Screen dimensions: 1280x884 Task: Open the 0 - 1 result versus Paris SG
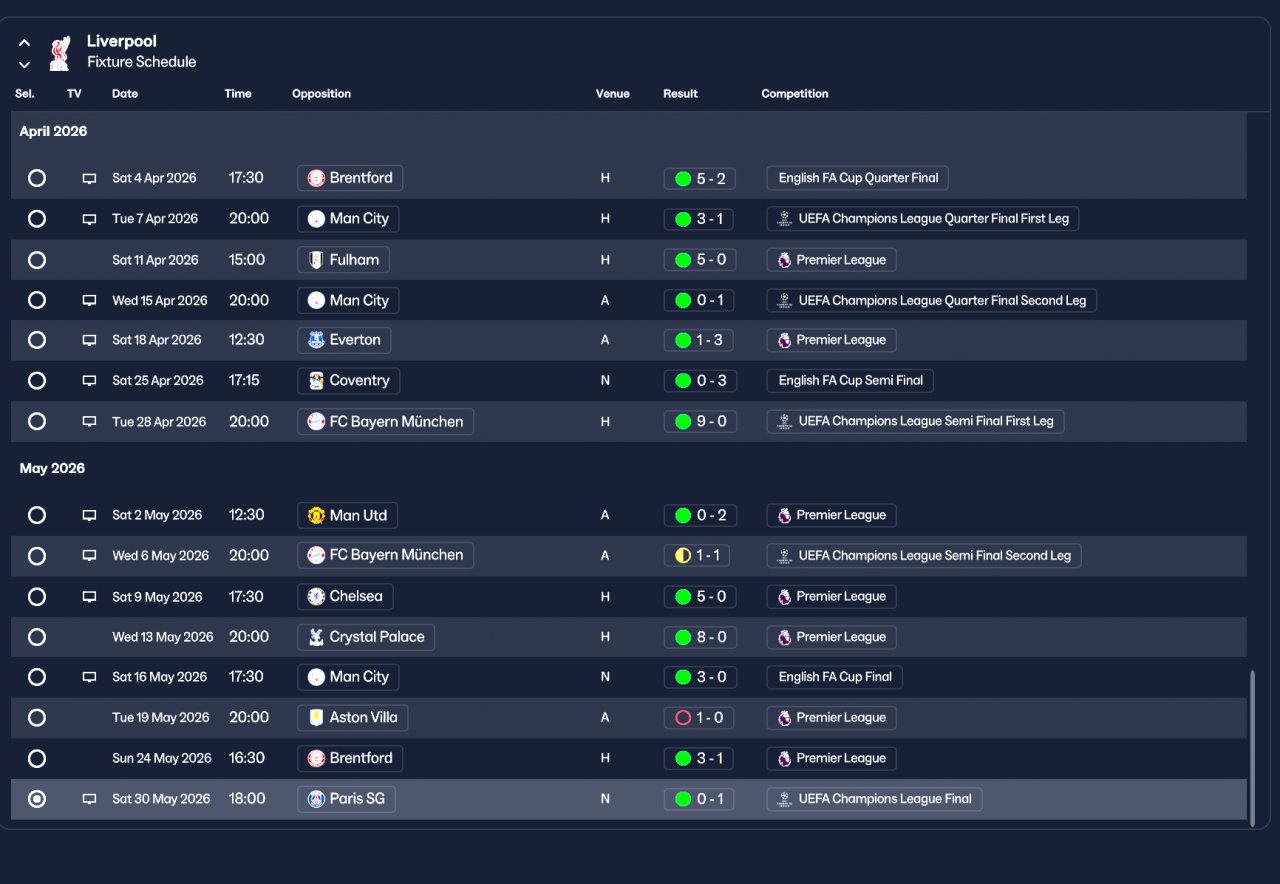click(x=700, y=799)
